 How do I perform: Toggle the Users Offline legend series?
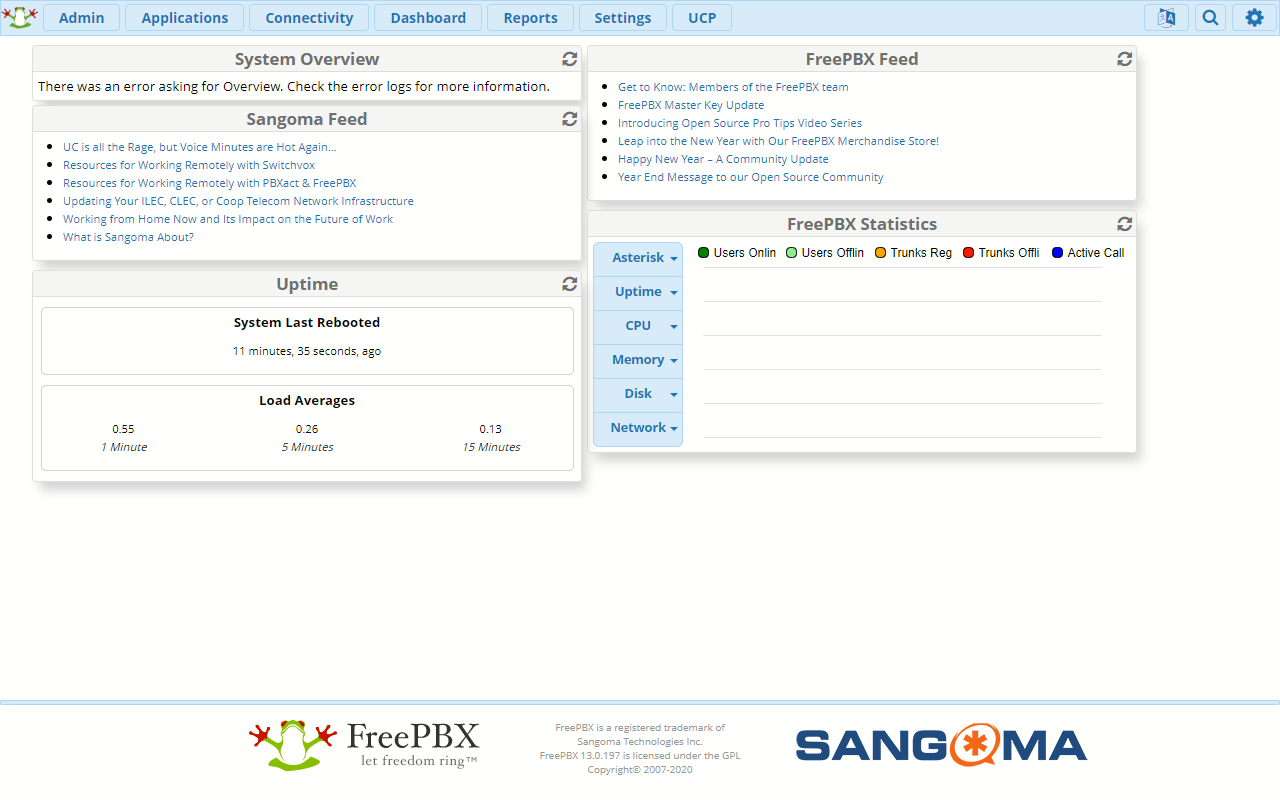point(825,253)
